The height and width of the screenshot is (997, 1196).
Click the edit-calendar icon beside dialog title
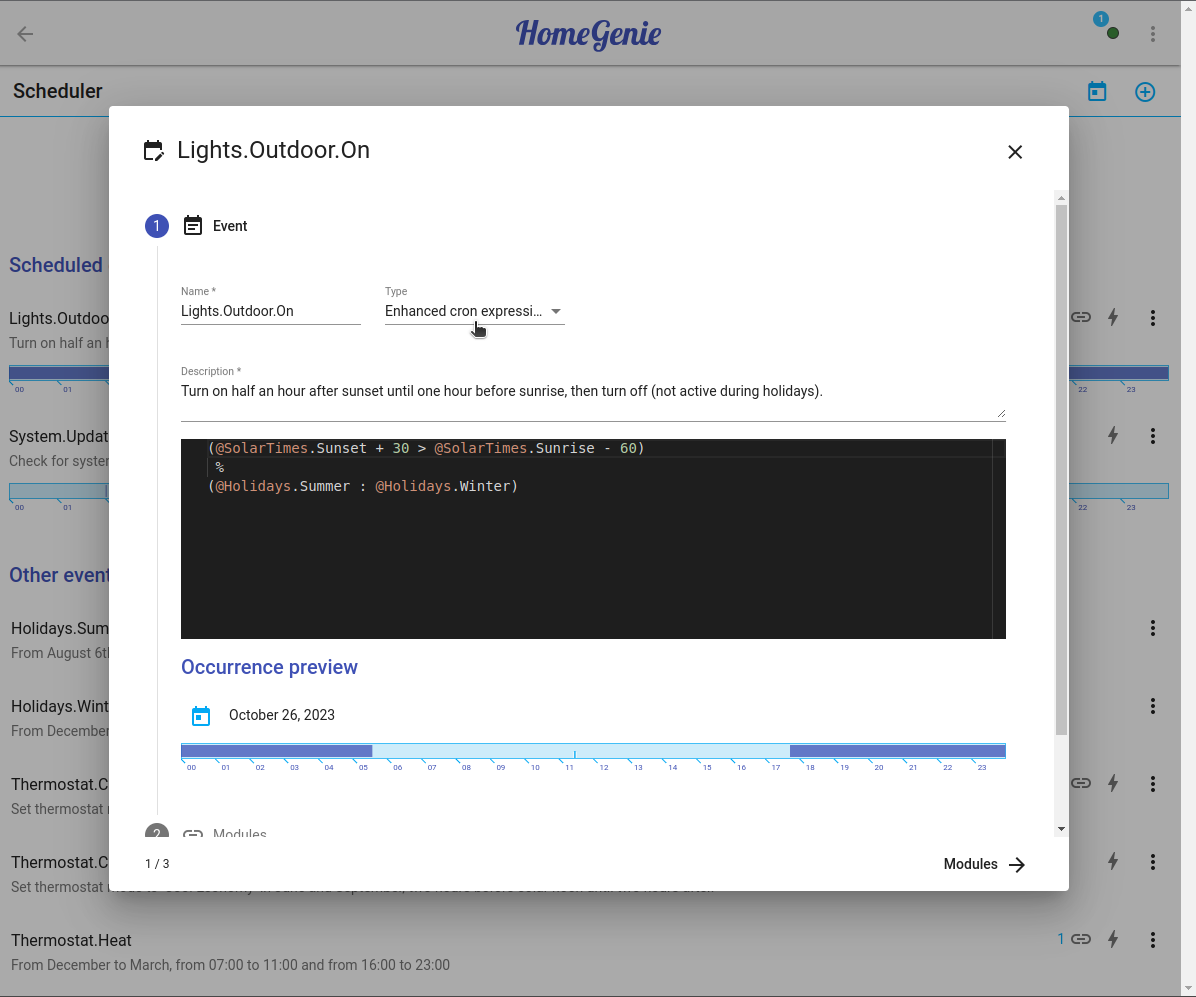point(153,150)
